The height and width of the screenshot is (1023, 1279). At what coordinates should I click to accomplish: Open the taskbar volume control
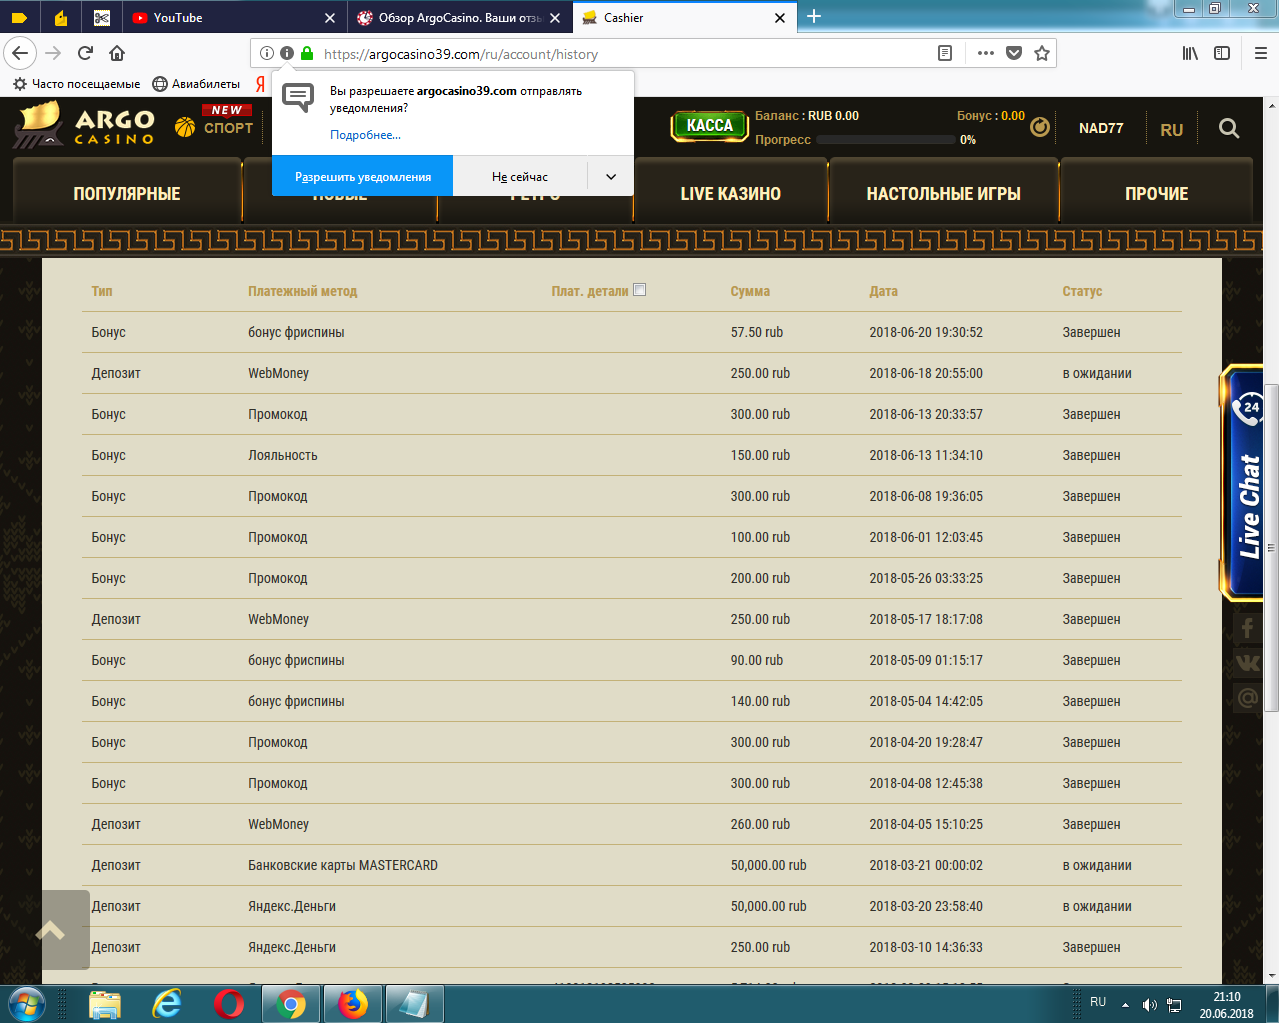point(1150,1005)
